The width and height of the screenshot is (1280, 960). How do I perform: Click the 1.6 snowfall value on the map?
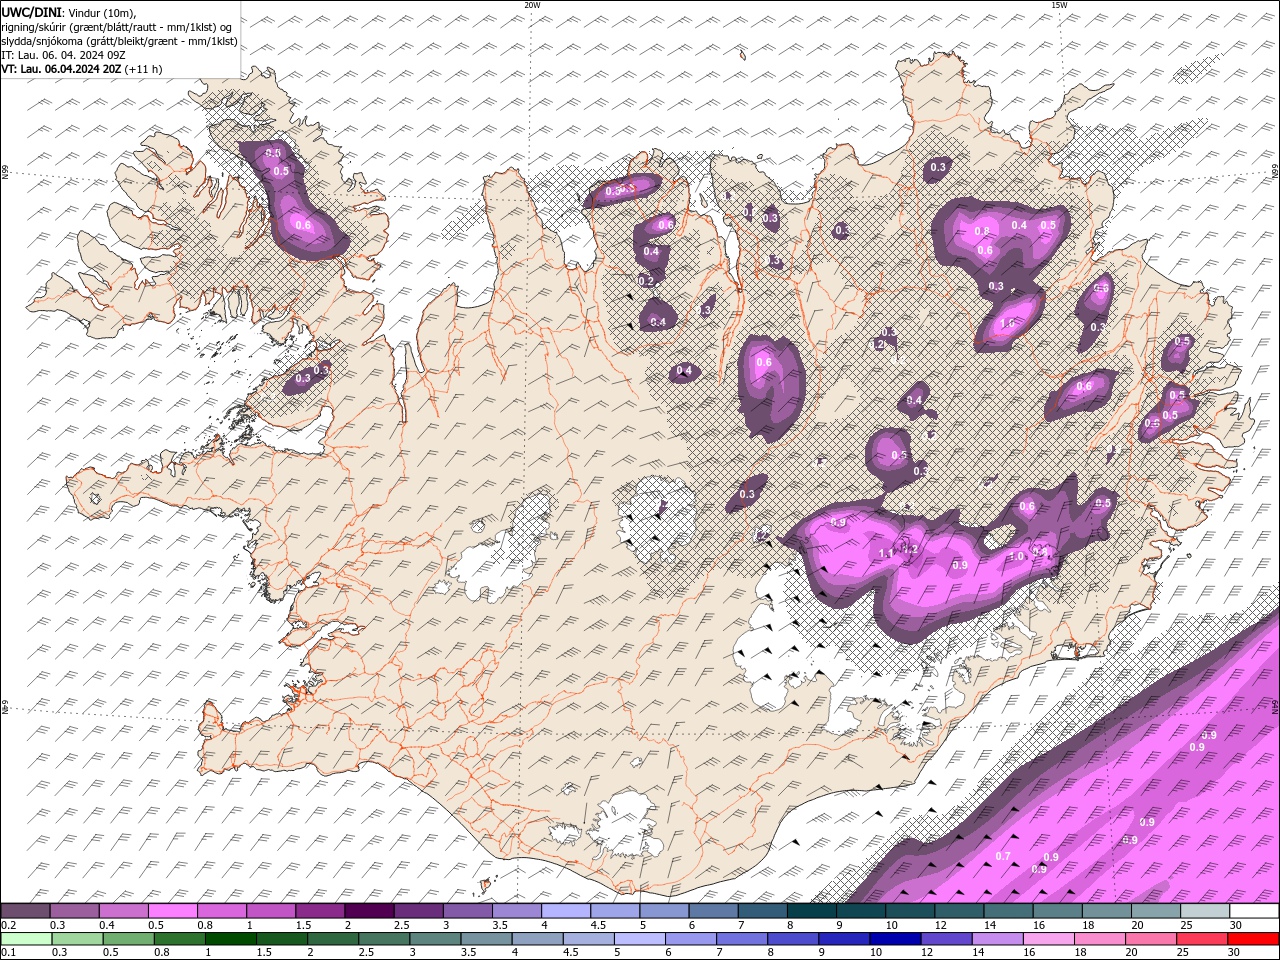click(1007, 323)
